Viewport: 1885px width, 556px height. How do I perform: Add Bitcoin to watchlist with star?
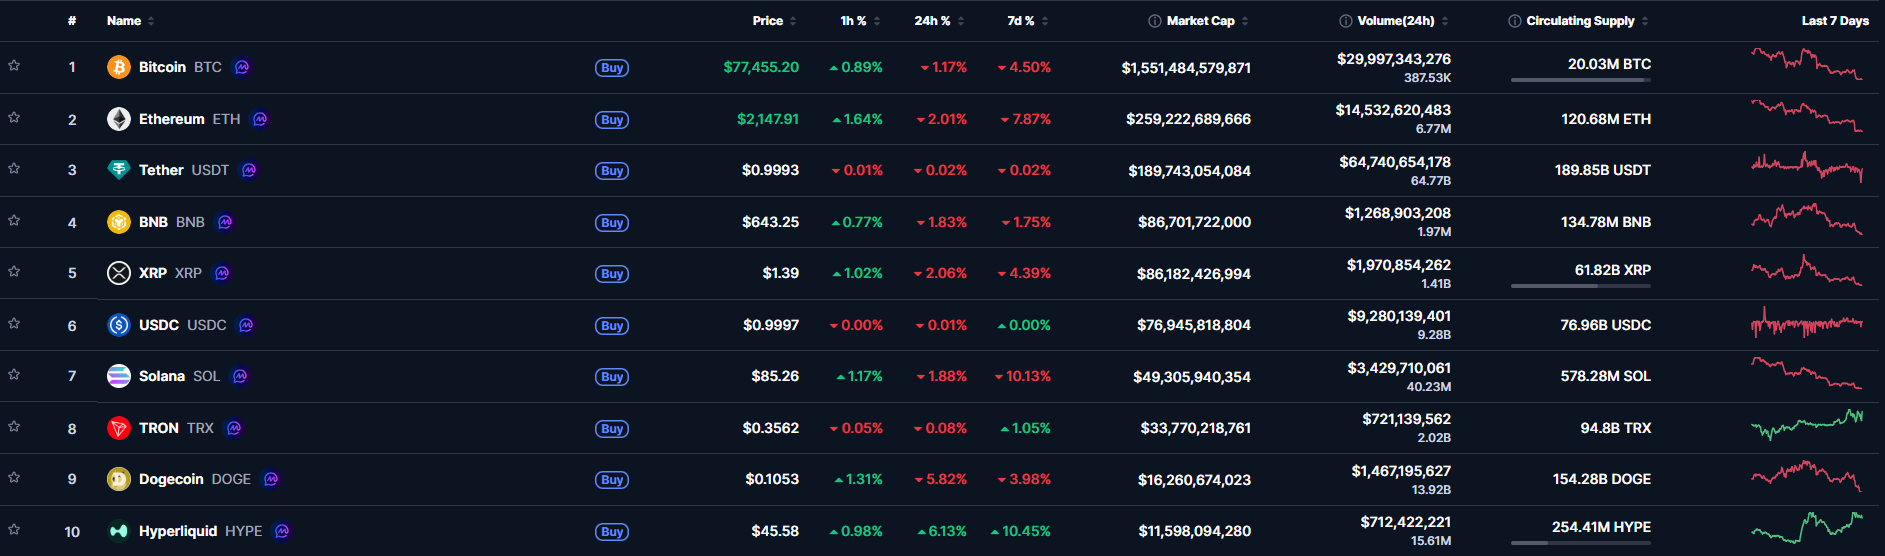14,65
